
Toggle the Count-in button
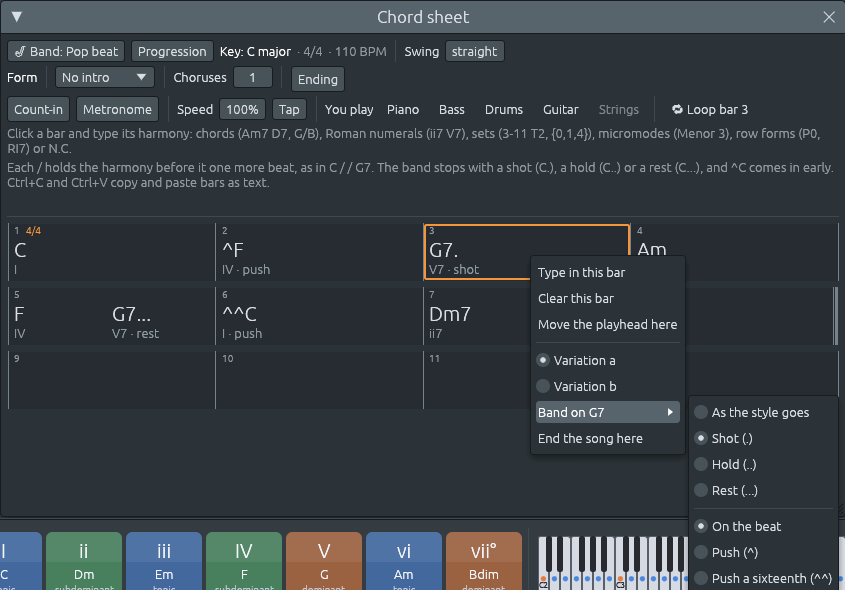38,109
